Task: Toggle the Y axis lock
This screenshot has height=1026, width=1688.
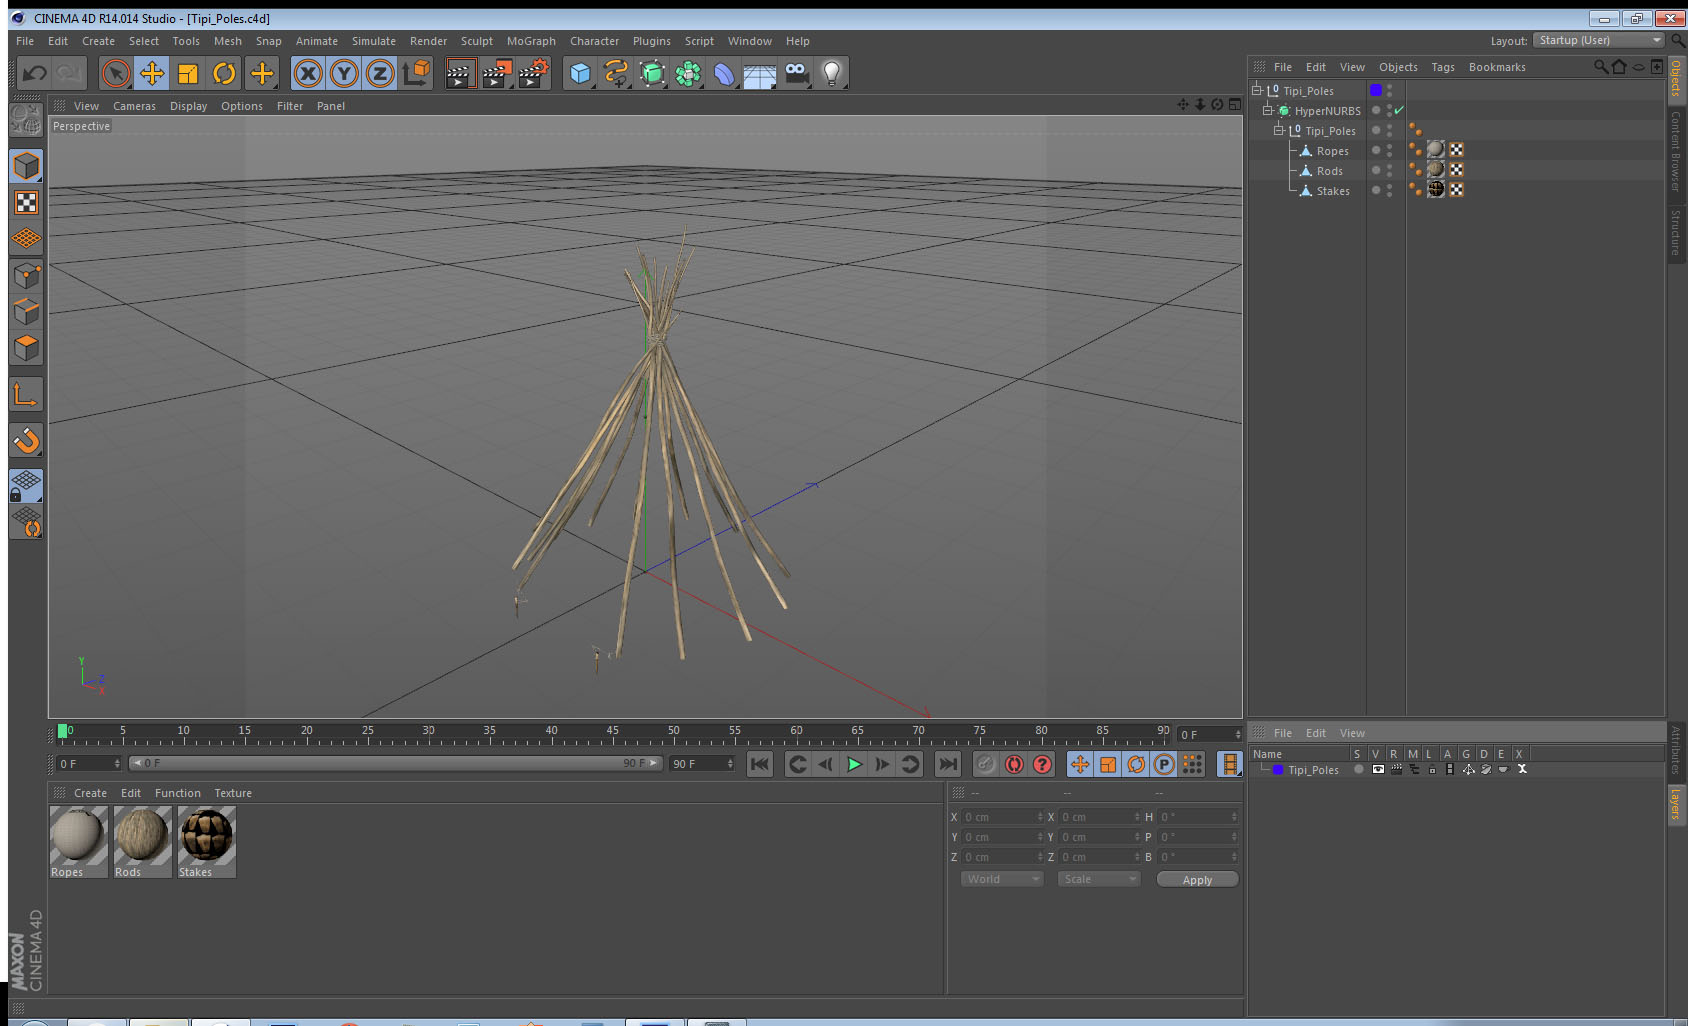Action: 344,73
